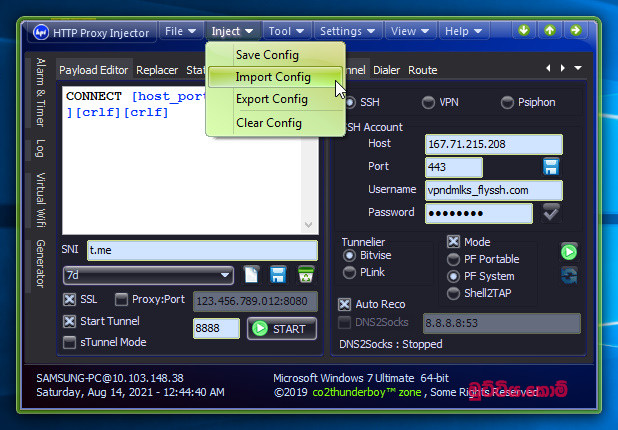618x430 pixels.
Task: Select the SSH radio button
Action: tap(350, 102)
